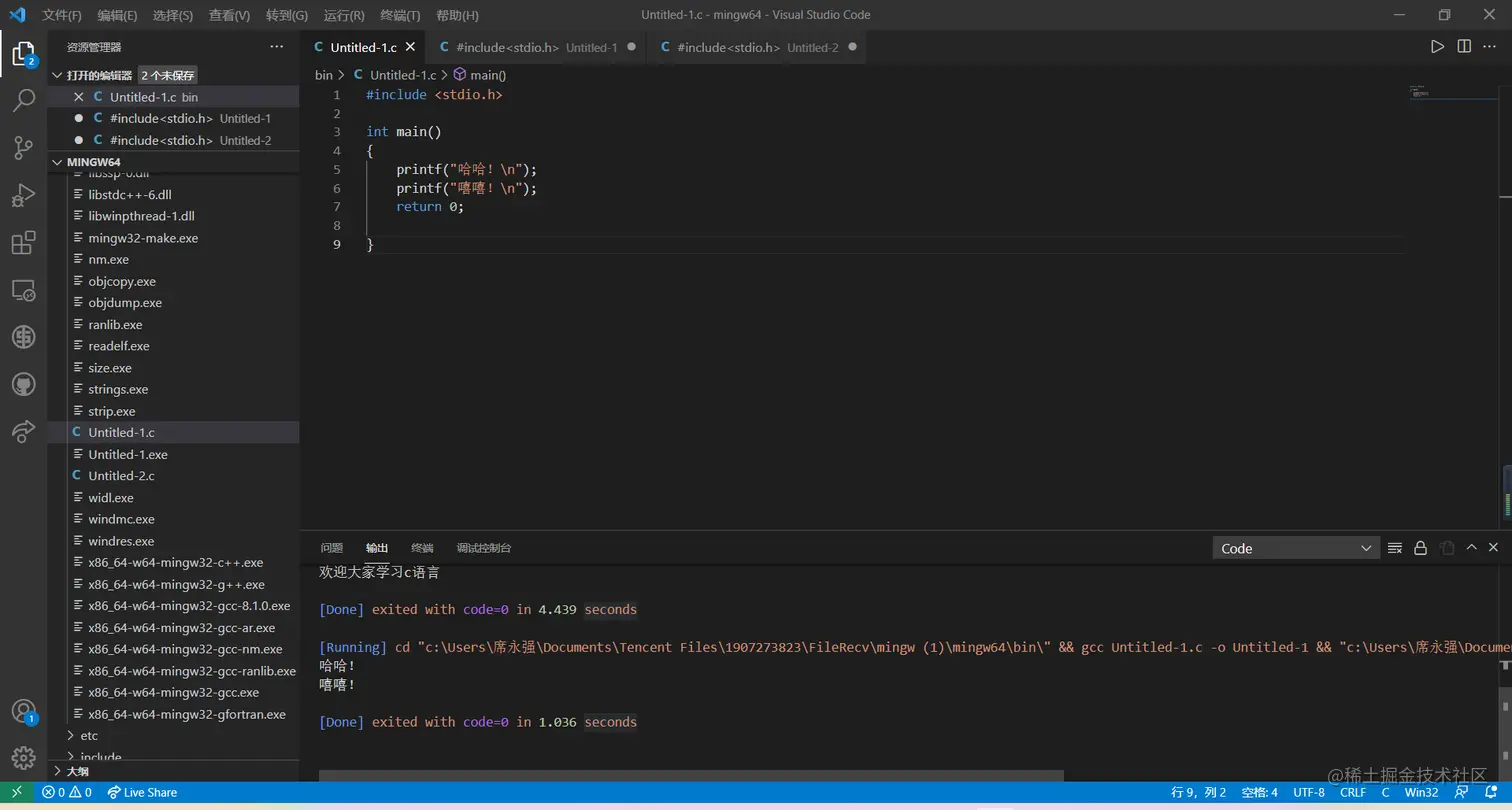The height and width of the screenshot is (810, 1512).
Task: Open the output channel dropdown showing Code
Action: [1297, 548]
